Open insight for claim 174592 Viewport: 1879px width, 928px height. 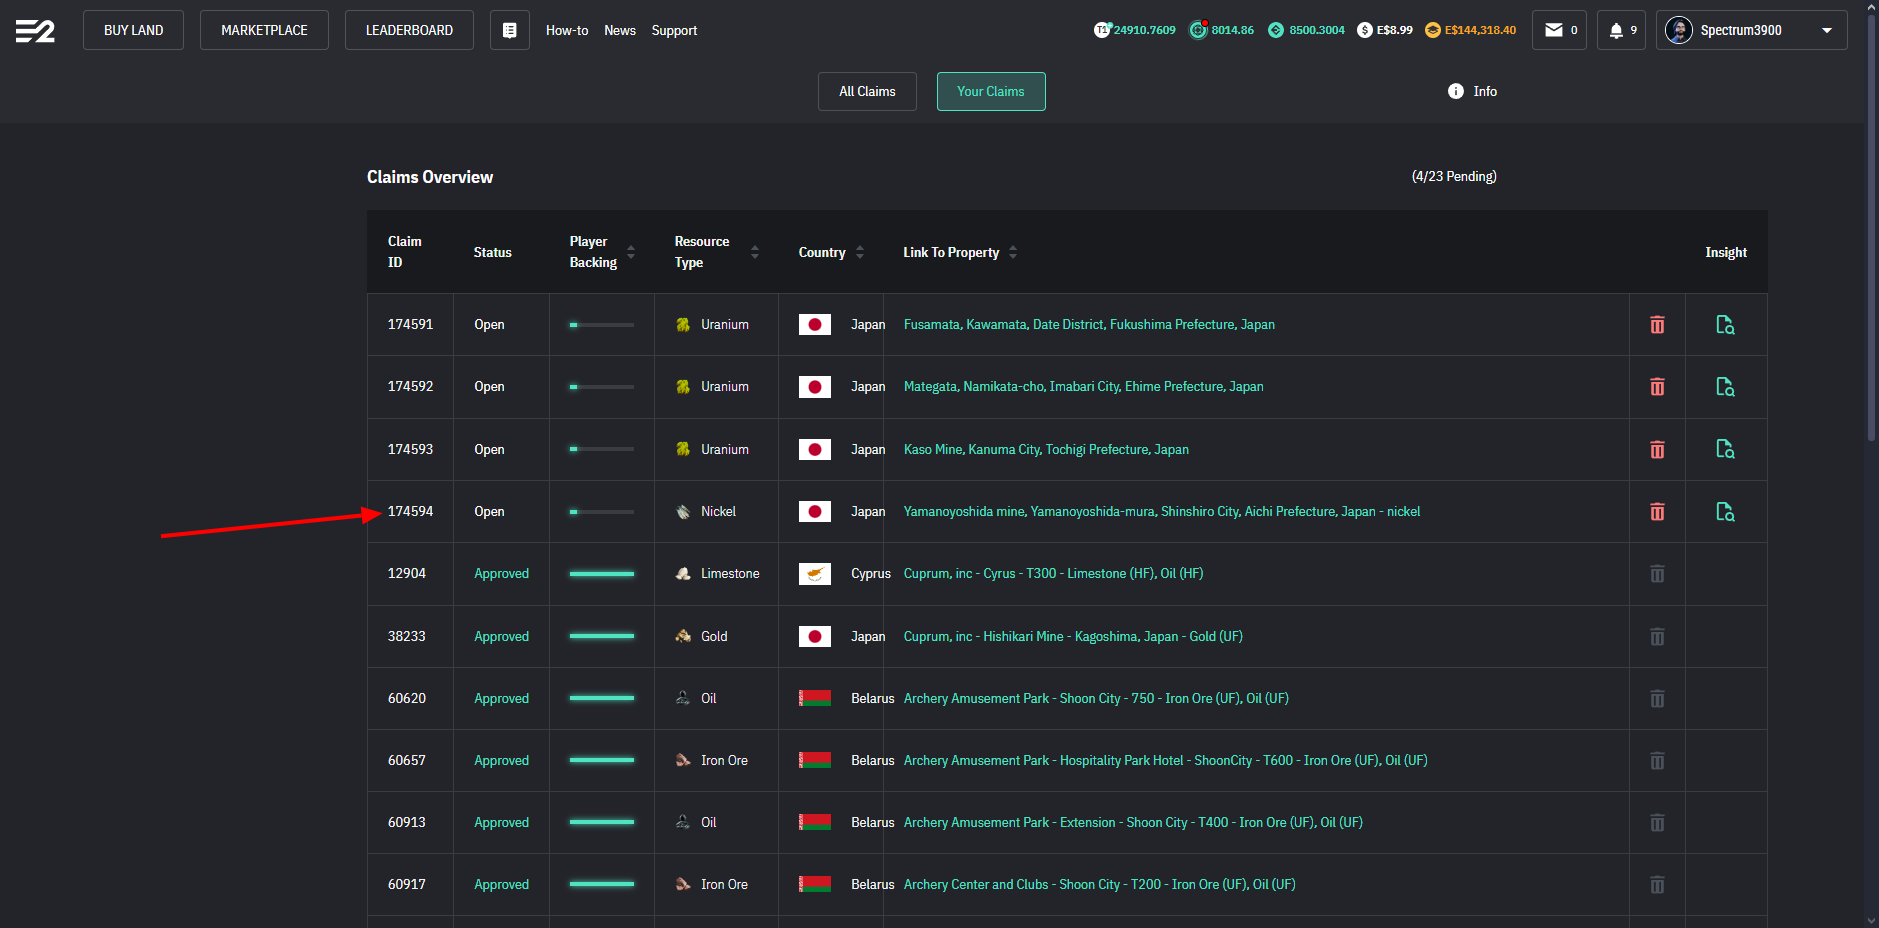tap(1725, 387)
